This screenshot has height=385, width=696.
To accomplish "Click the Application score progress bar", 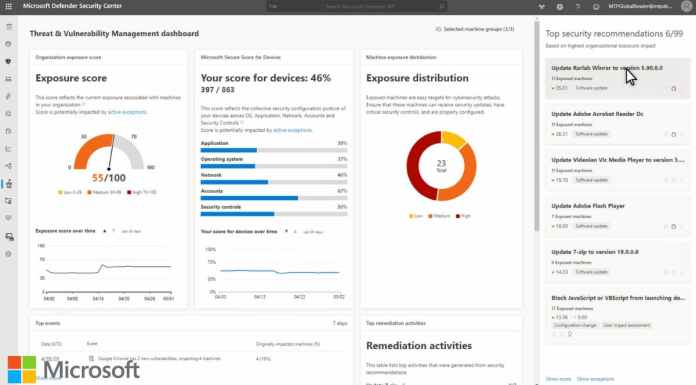I will pyautogui.click(x=274, y=150).
